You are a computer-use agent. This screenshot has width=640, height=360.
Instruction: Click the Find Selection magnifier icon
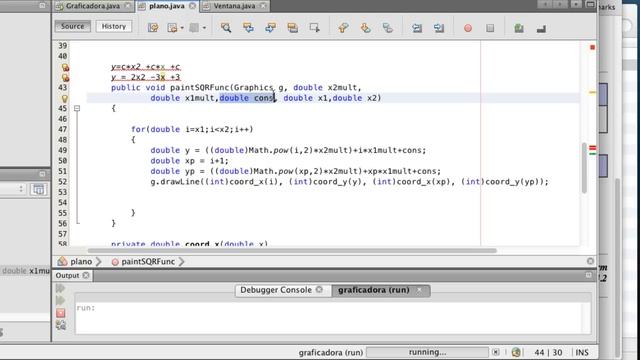point(226,28)
